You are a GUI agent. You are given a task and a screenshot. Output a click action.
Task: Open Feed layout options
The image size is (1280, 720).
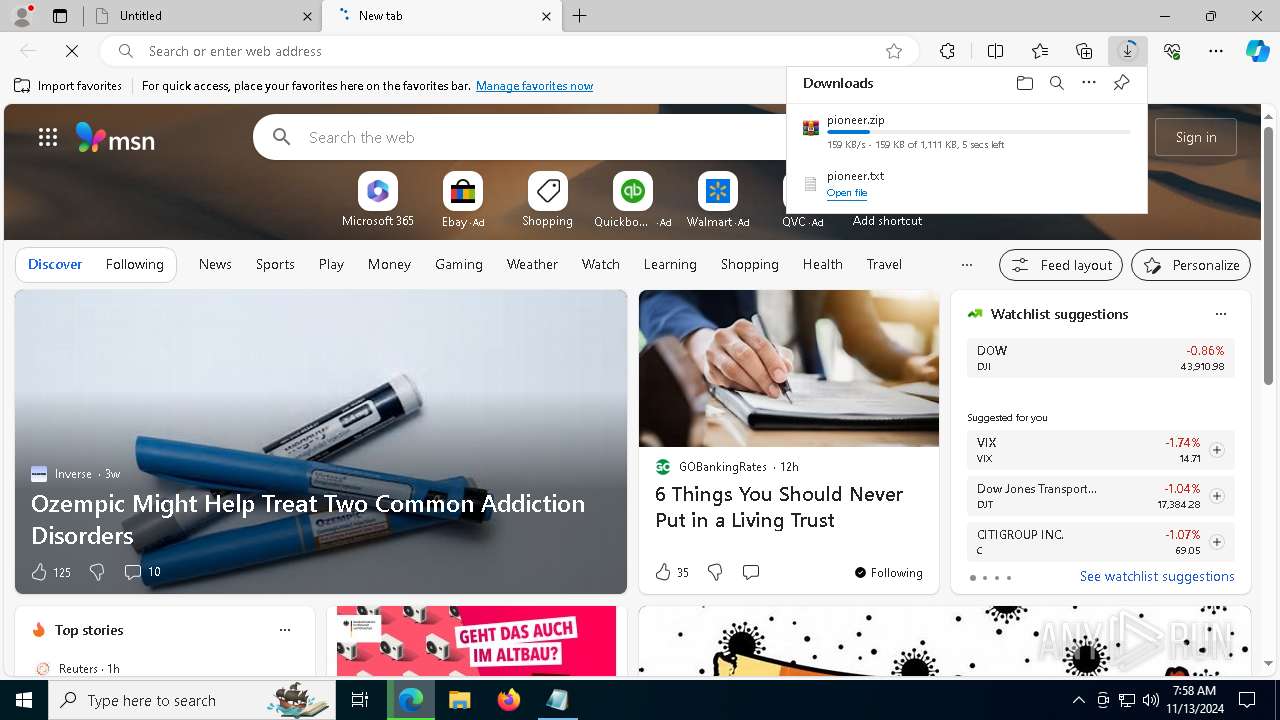[1061, 265]
